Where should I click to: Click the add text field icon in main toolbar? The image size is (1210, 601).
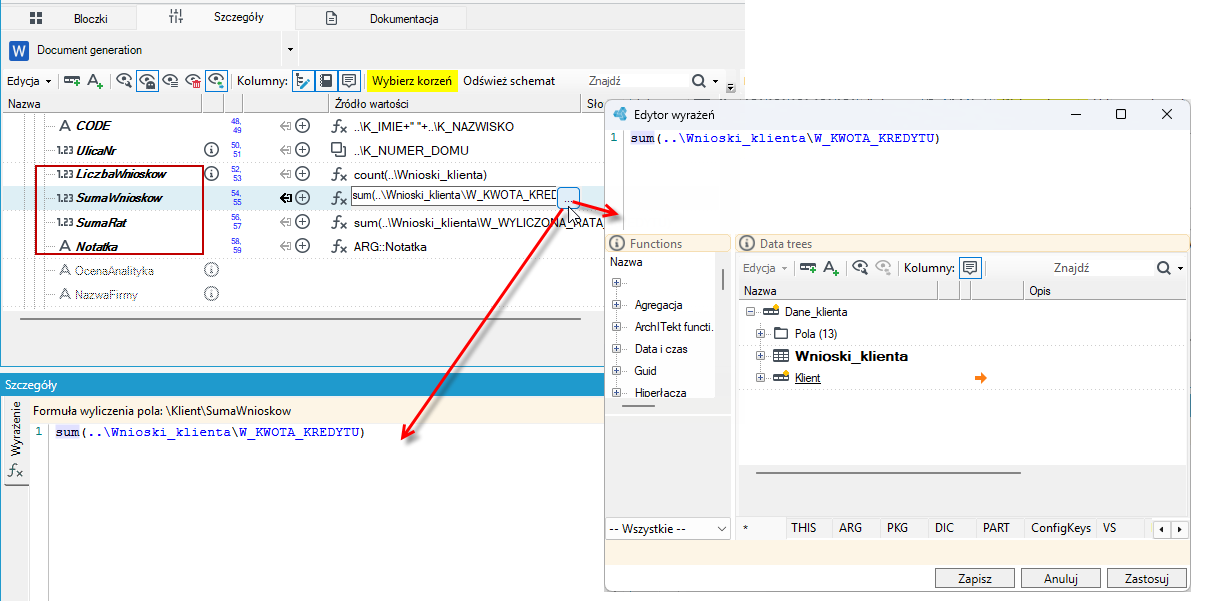tap(95, 81)
